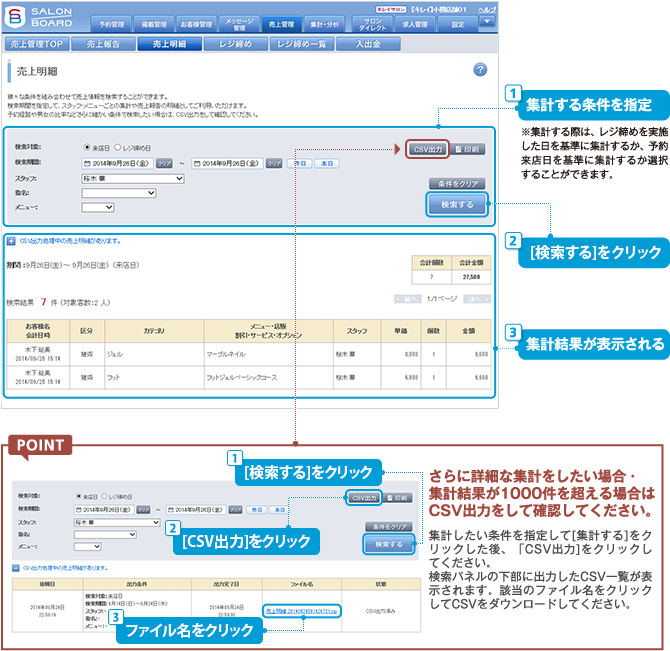The image size is (670, 651).
Task: Click the SALON BOARD logo
Action: (38, 17)
